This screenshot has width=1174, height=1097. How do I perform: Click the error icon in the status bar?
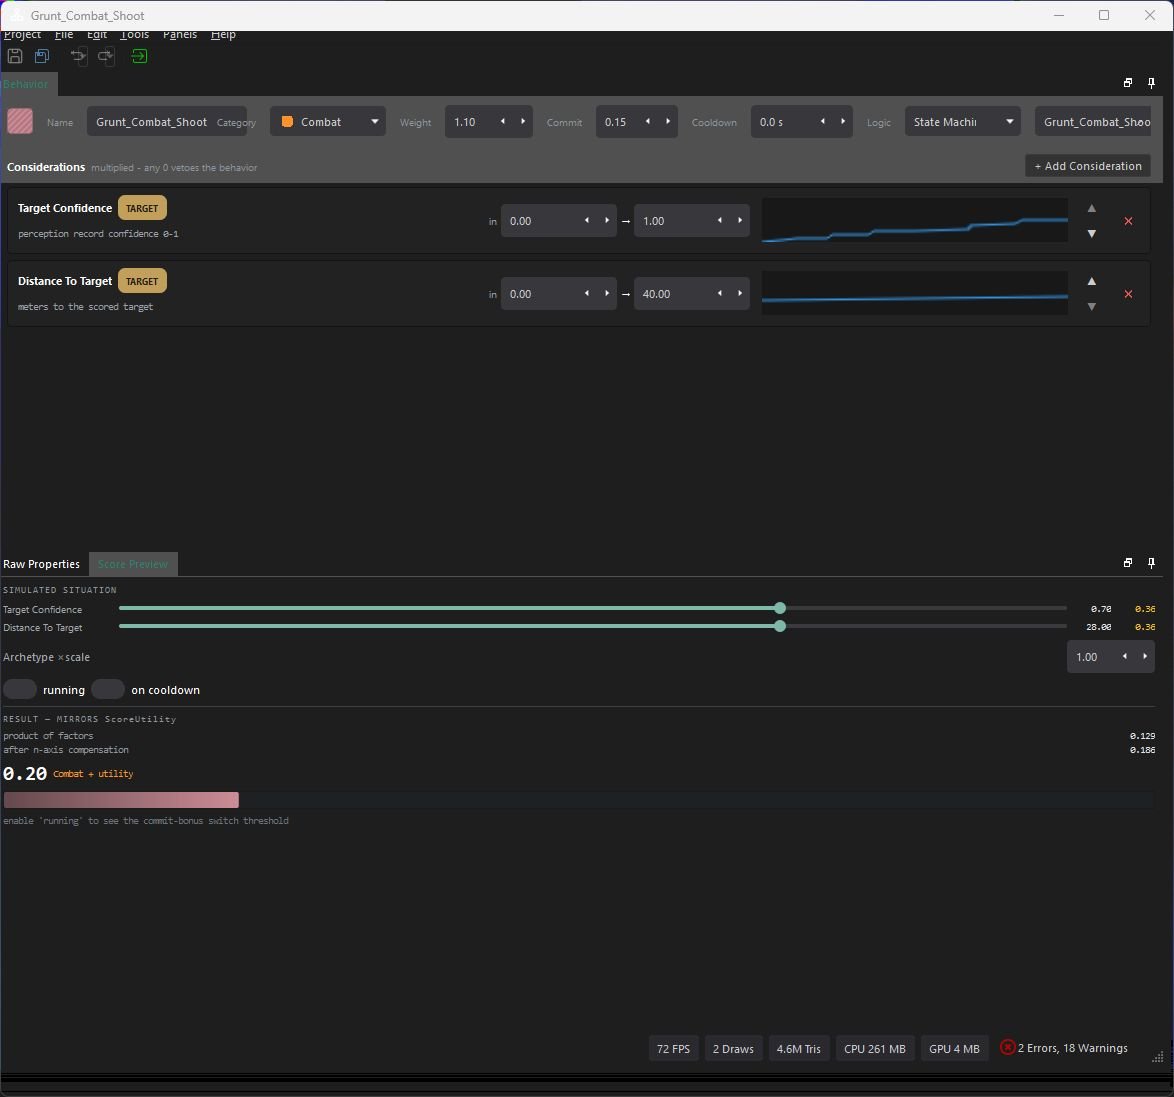1008,1048
